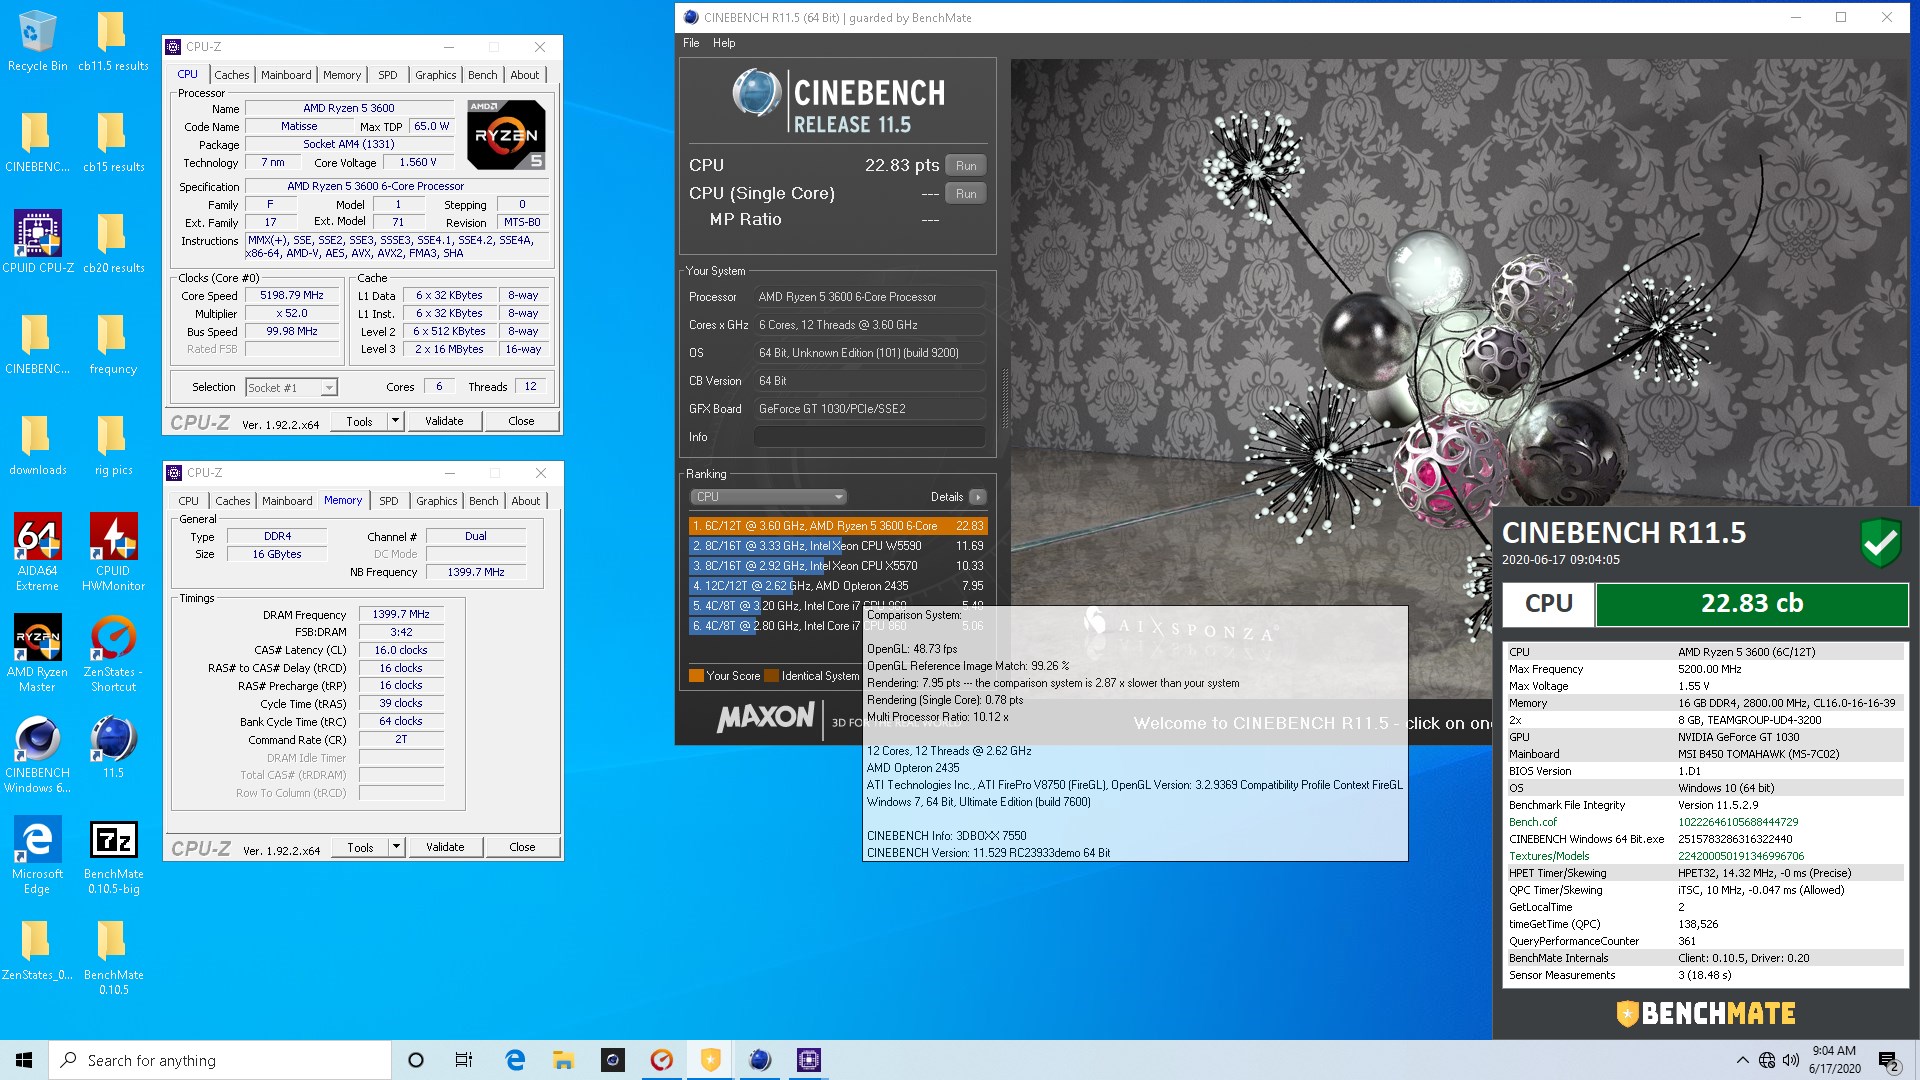Launch CPUID CPU-Z desktop shortcut

[37, 242]
